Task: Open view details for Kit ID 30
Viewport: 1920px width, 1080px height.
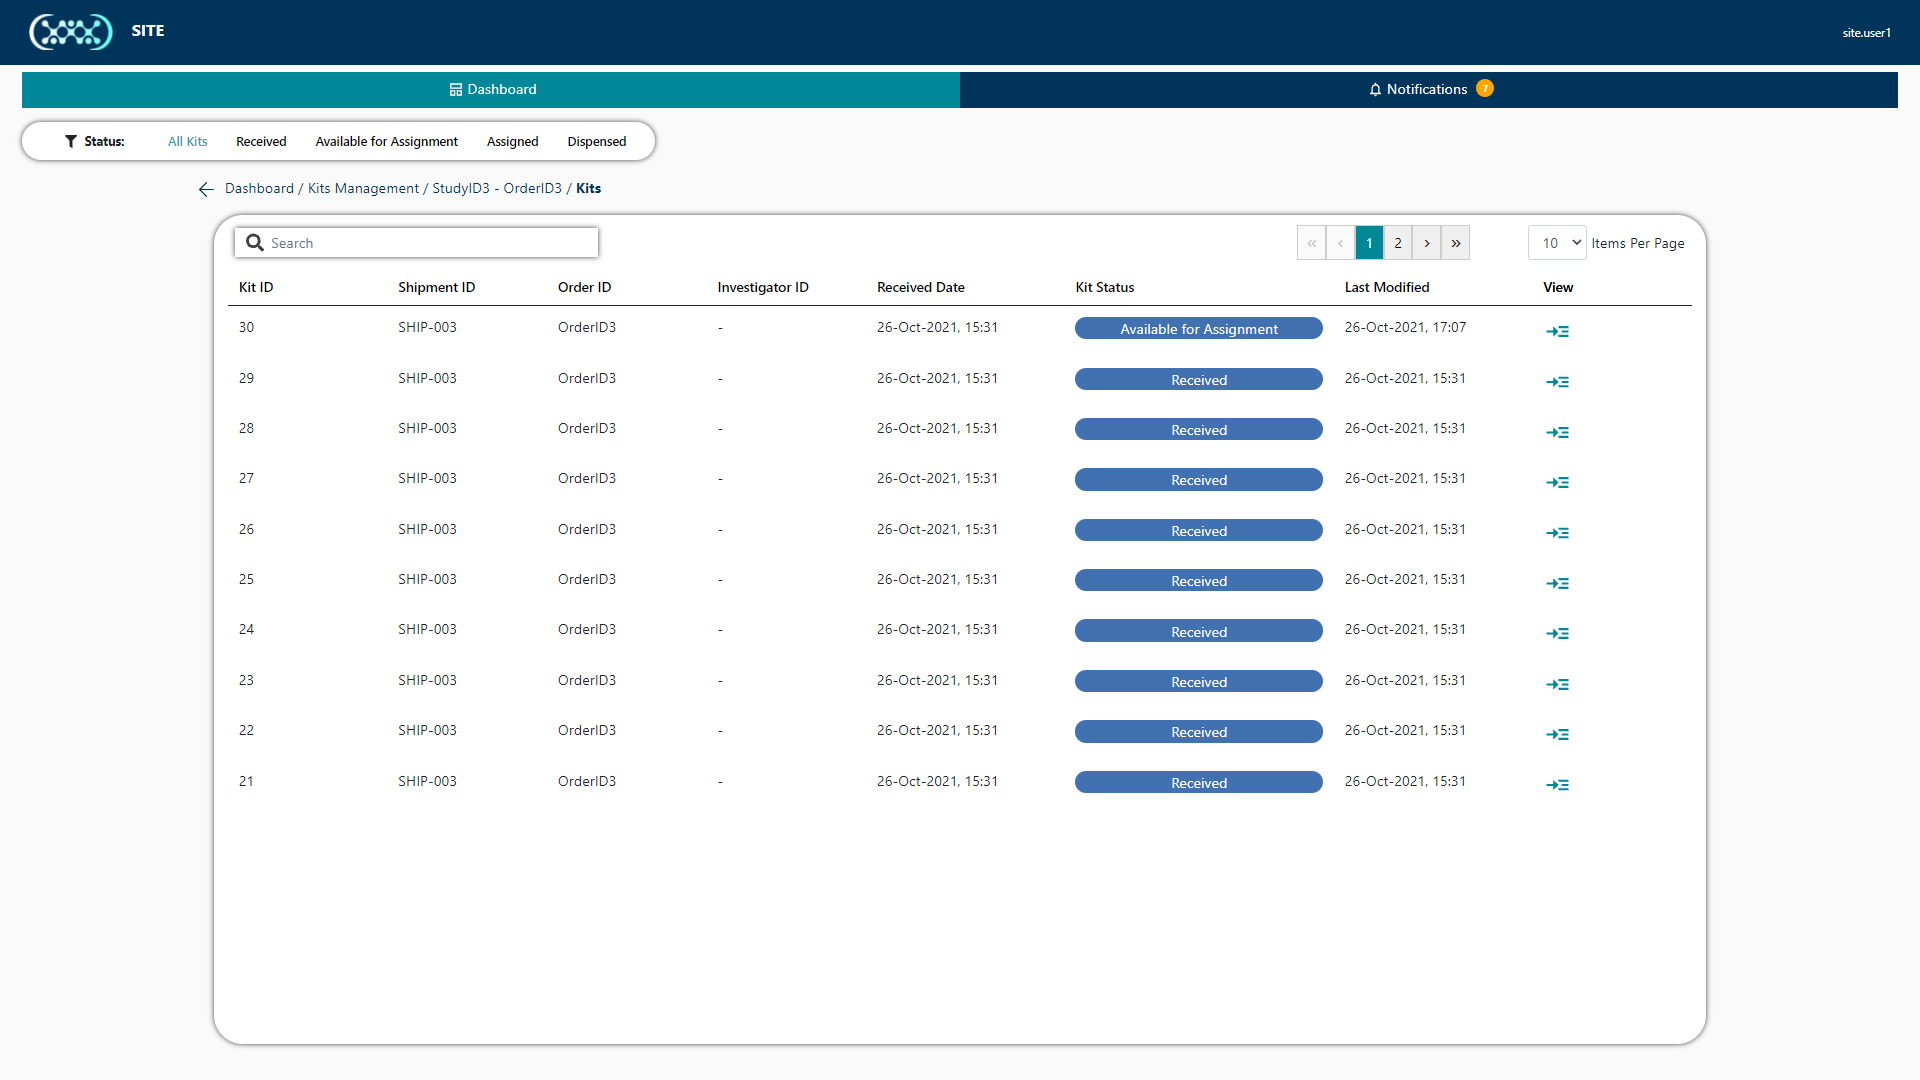Action: (1558, 331)
